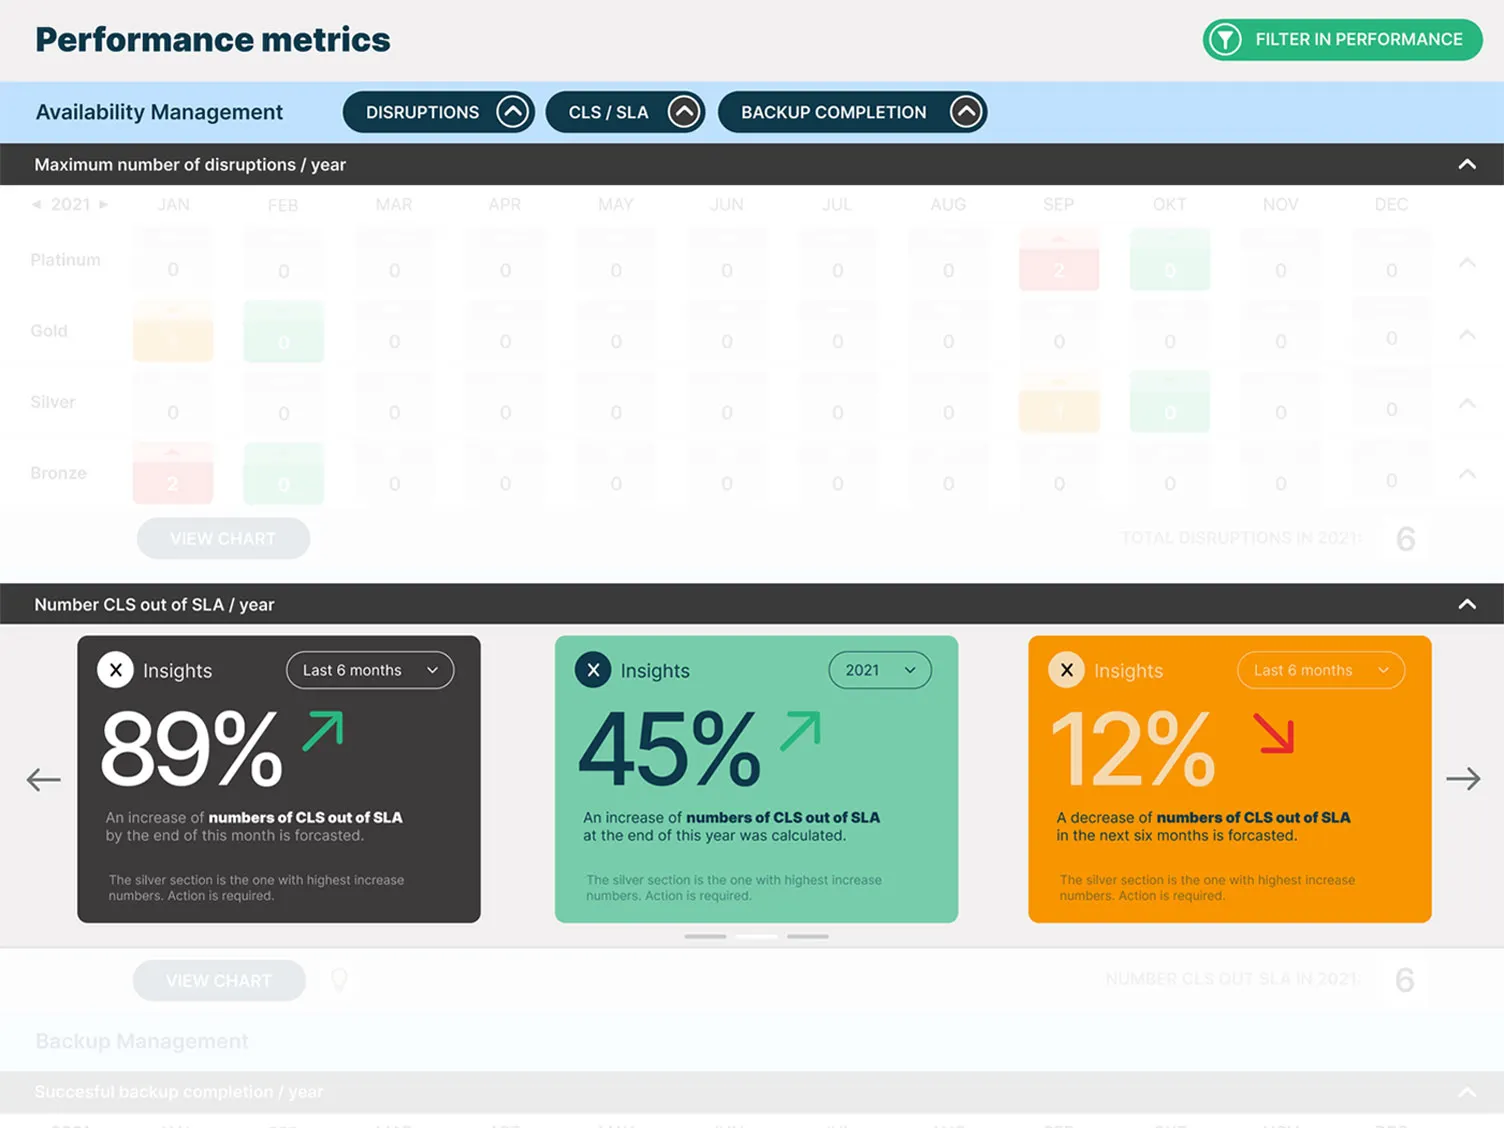This screenshot has height=1128, width=1504.
Task: Show the next insights card with right arrow
Action: (x=1463, y=778)
